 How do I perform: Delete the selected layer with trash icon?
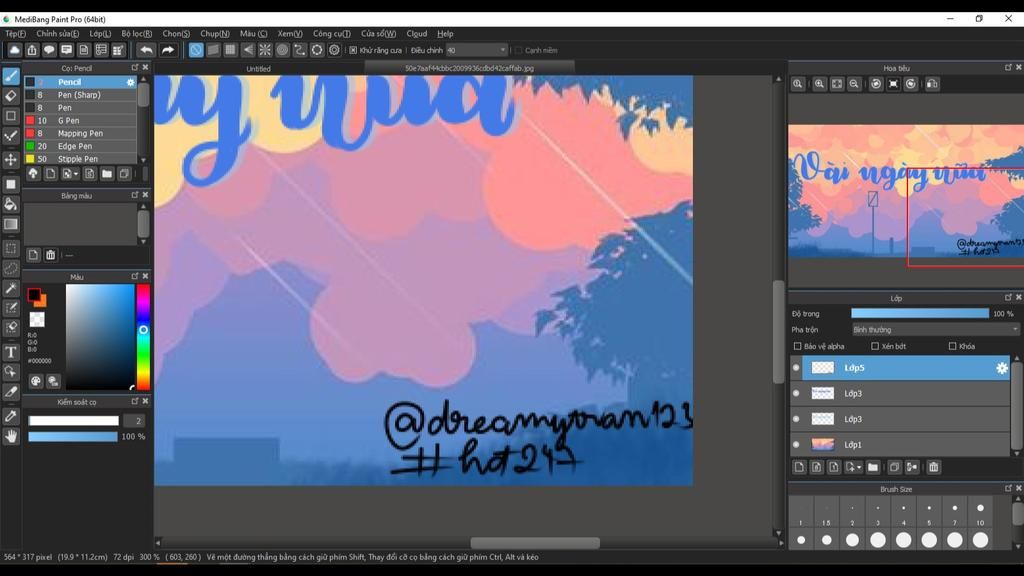(x=934, y=467)
